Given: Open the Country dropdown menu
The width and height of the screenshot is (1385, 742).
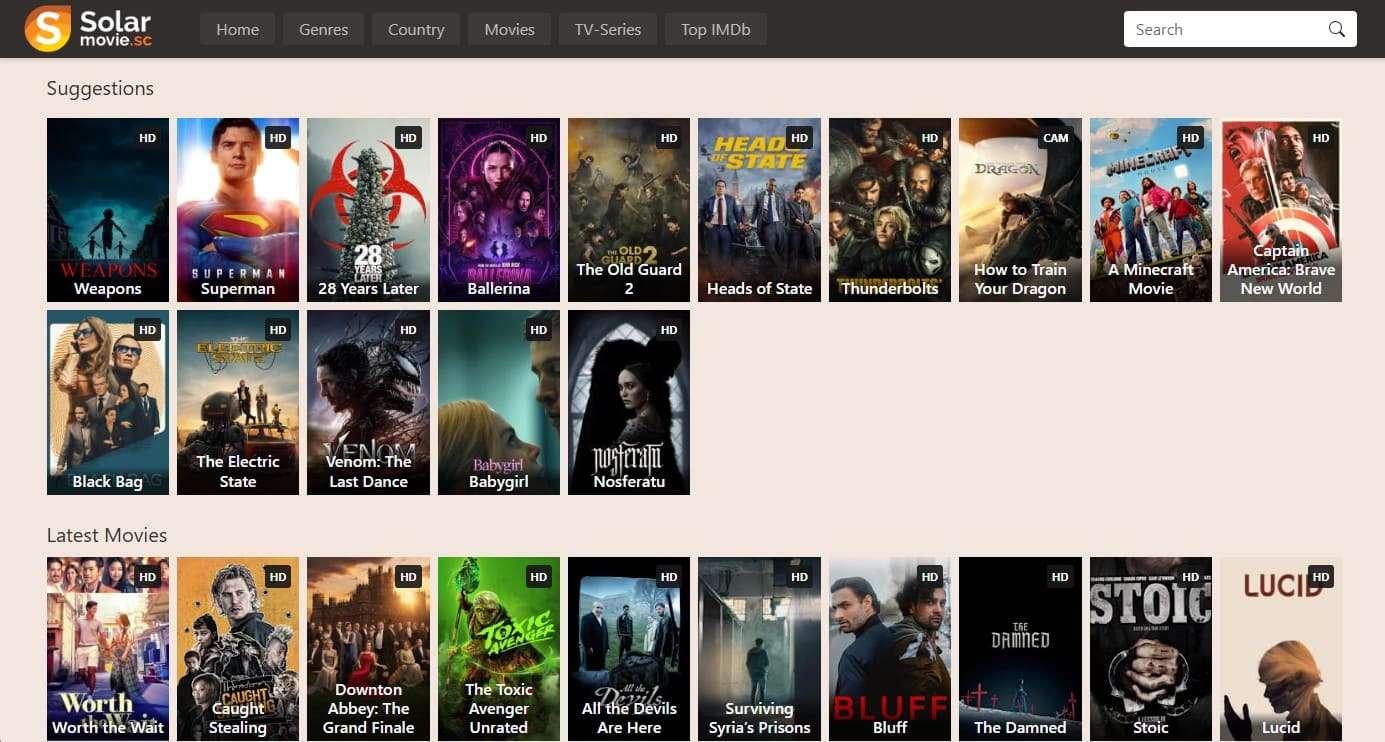Looking at the screenshot, I should [415, 29].
